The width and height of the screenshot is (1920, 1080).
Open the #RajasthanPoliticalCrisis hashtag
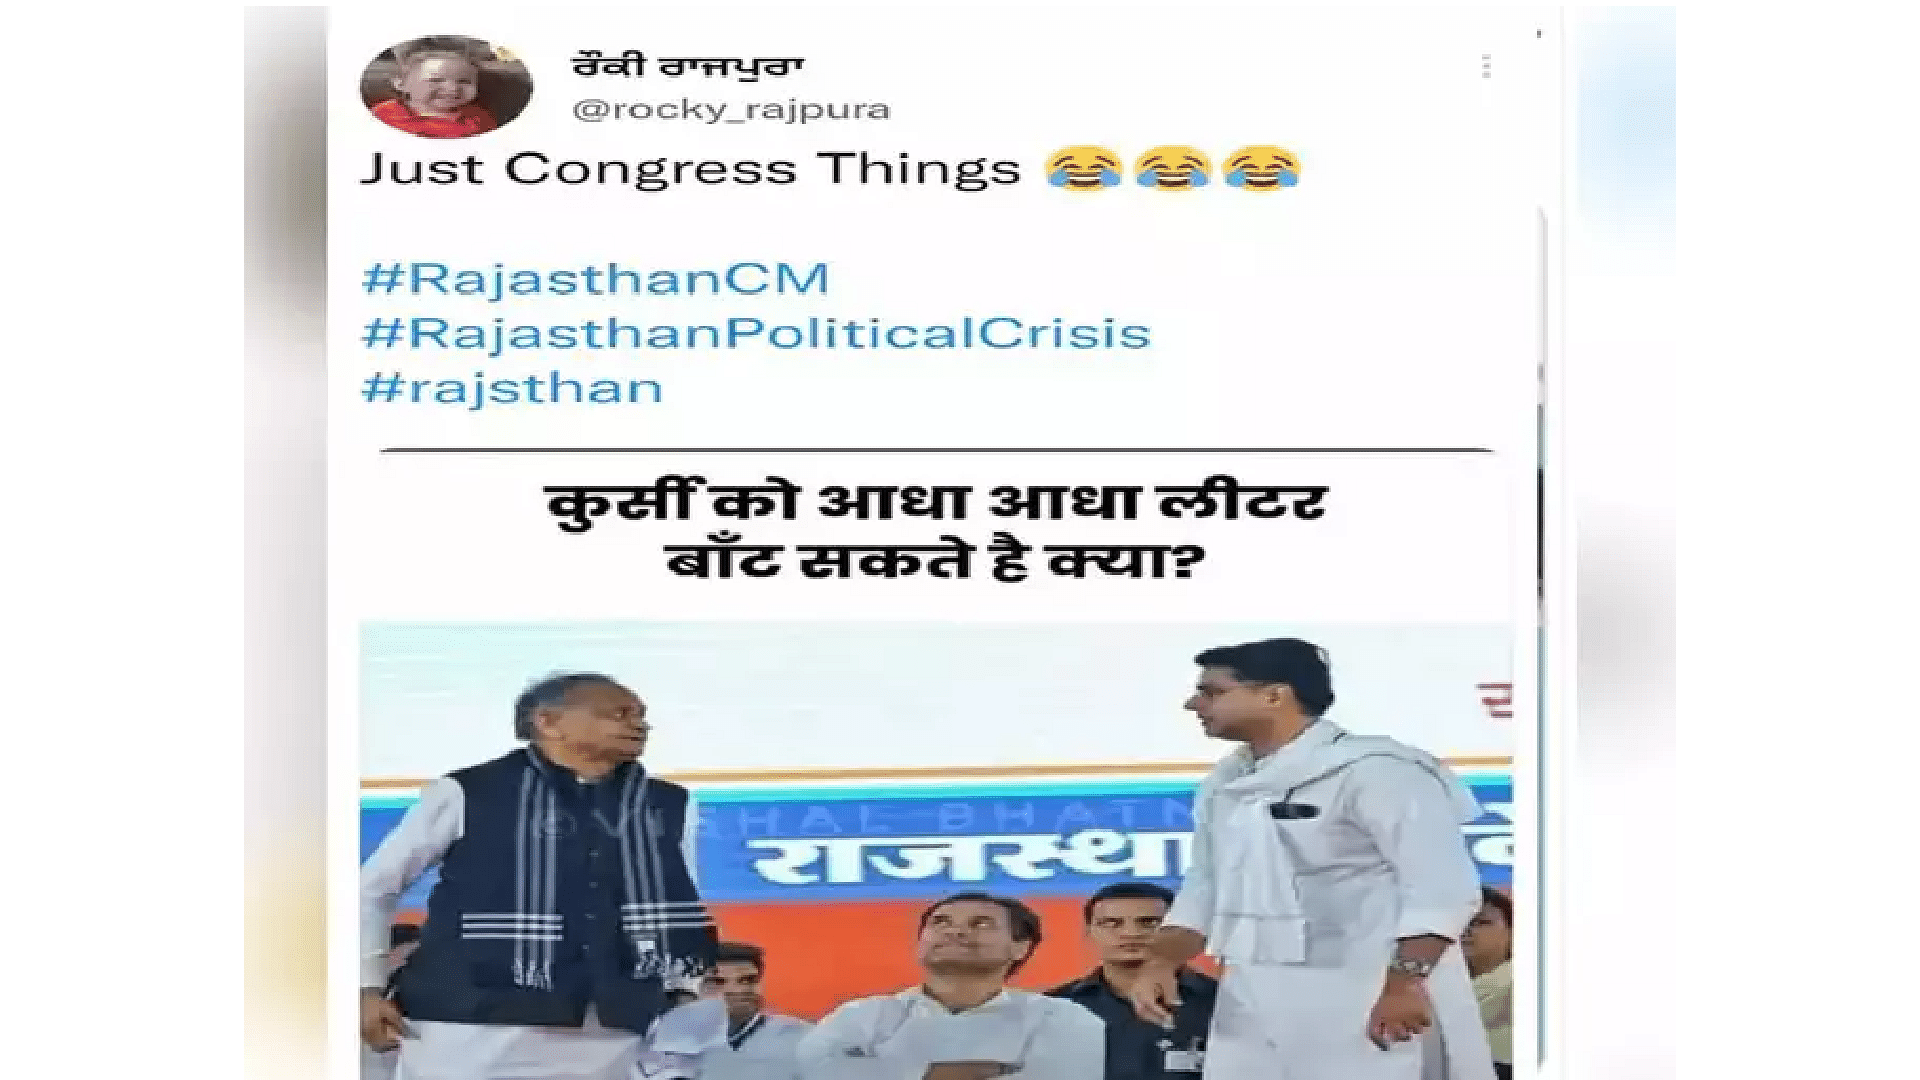tap(756, 332)
